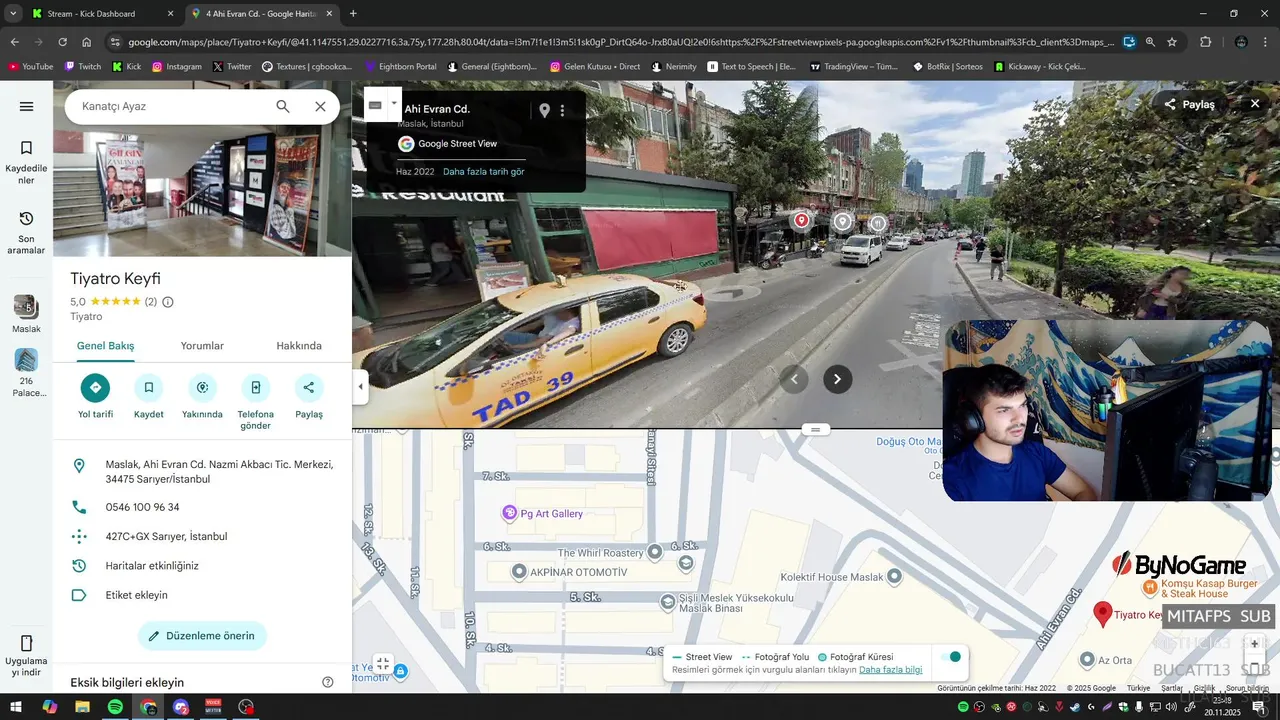Open Street View card three-dot menu

pyautogui.click(x=562, y=111)
